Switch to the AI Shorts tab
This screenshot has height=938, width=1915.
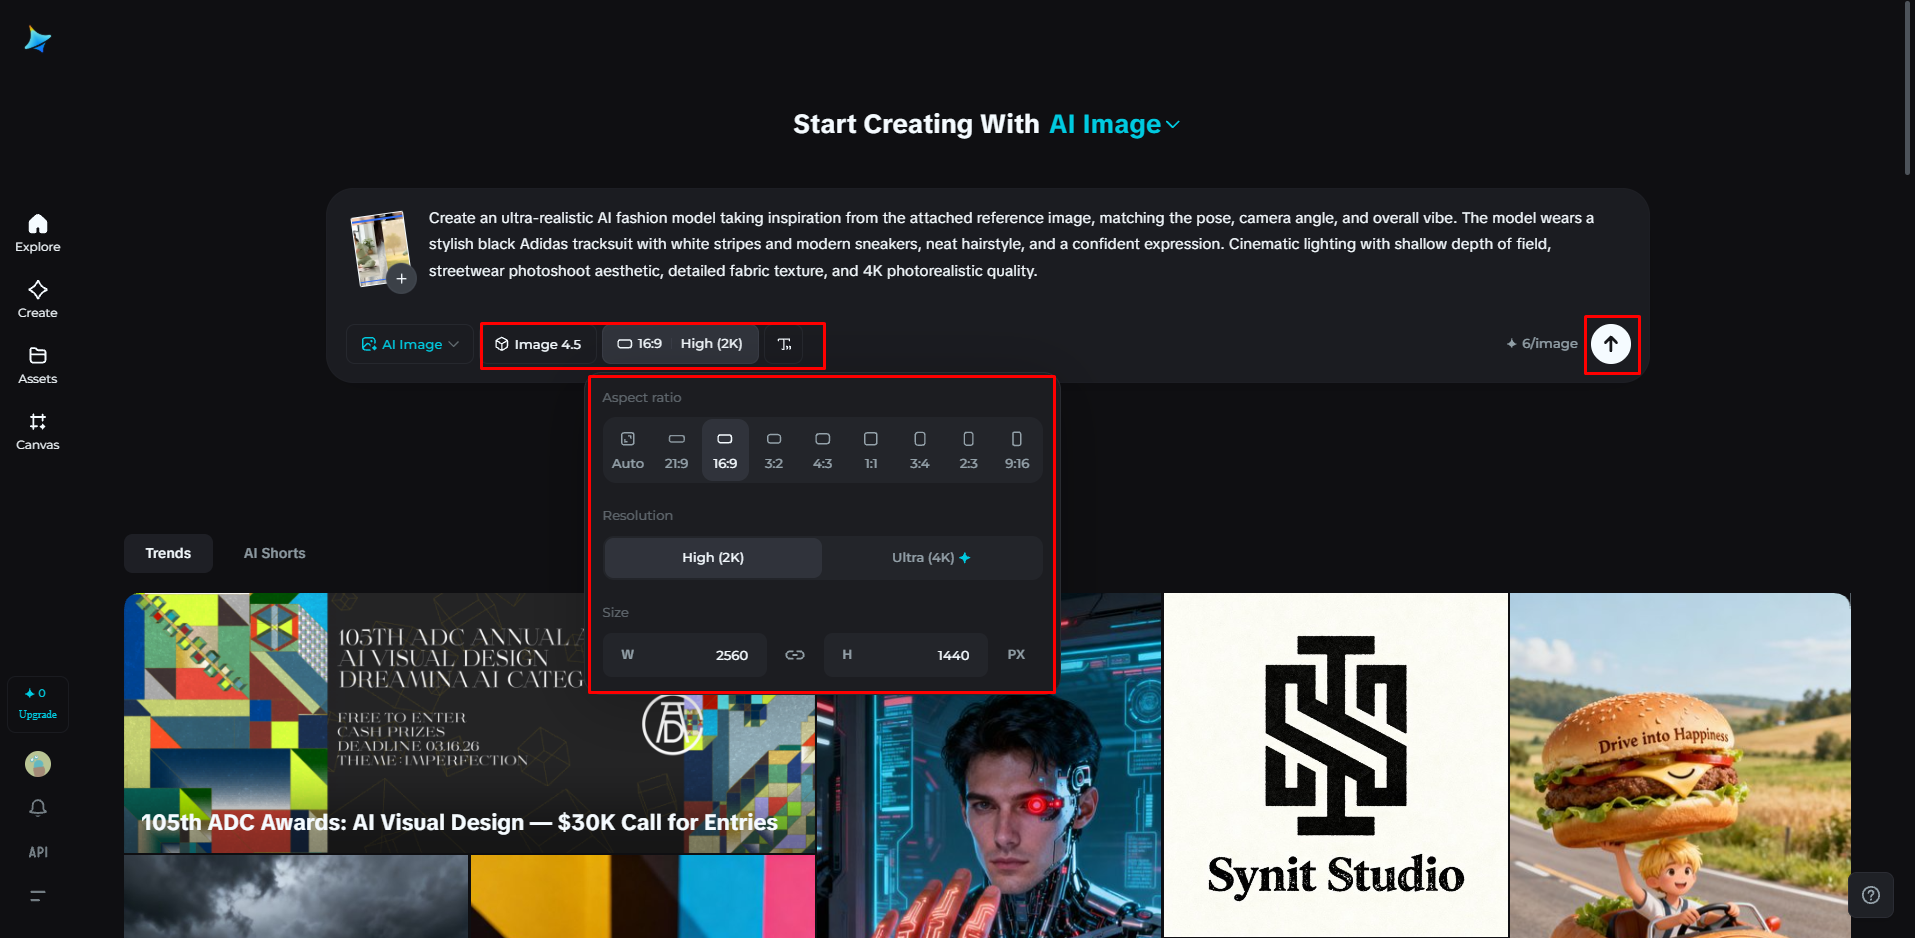(x=275, y=553)
